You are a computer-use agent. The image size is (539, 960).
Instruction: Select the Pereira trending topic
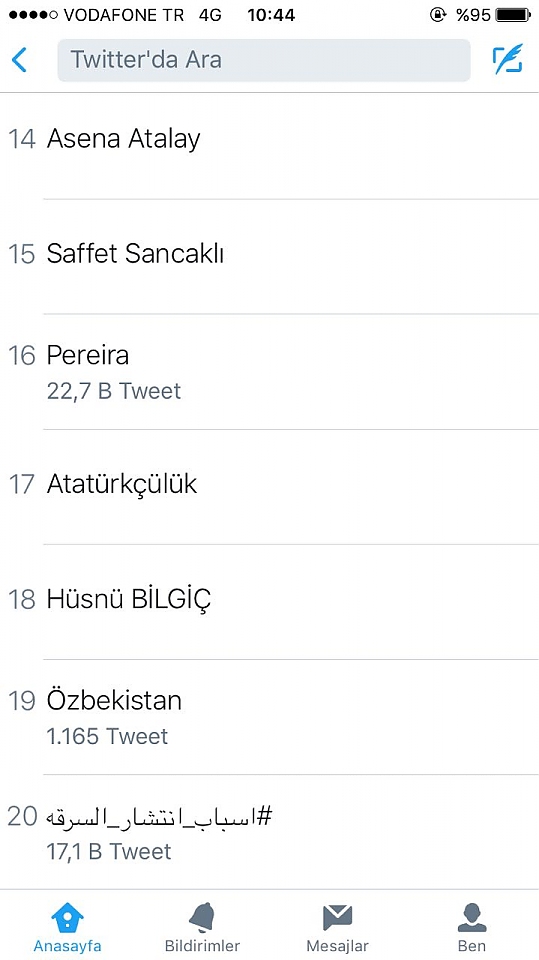(270, 372)
